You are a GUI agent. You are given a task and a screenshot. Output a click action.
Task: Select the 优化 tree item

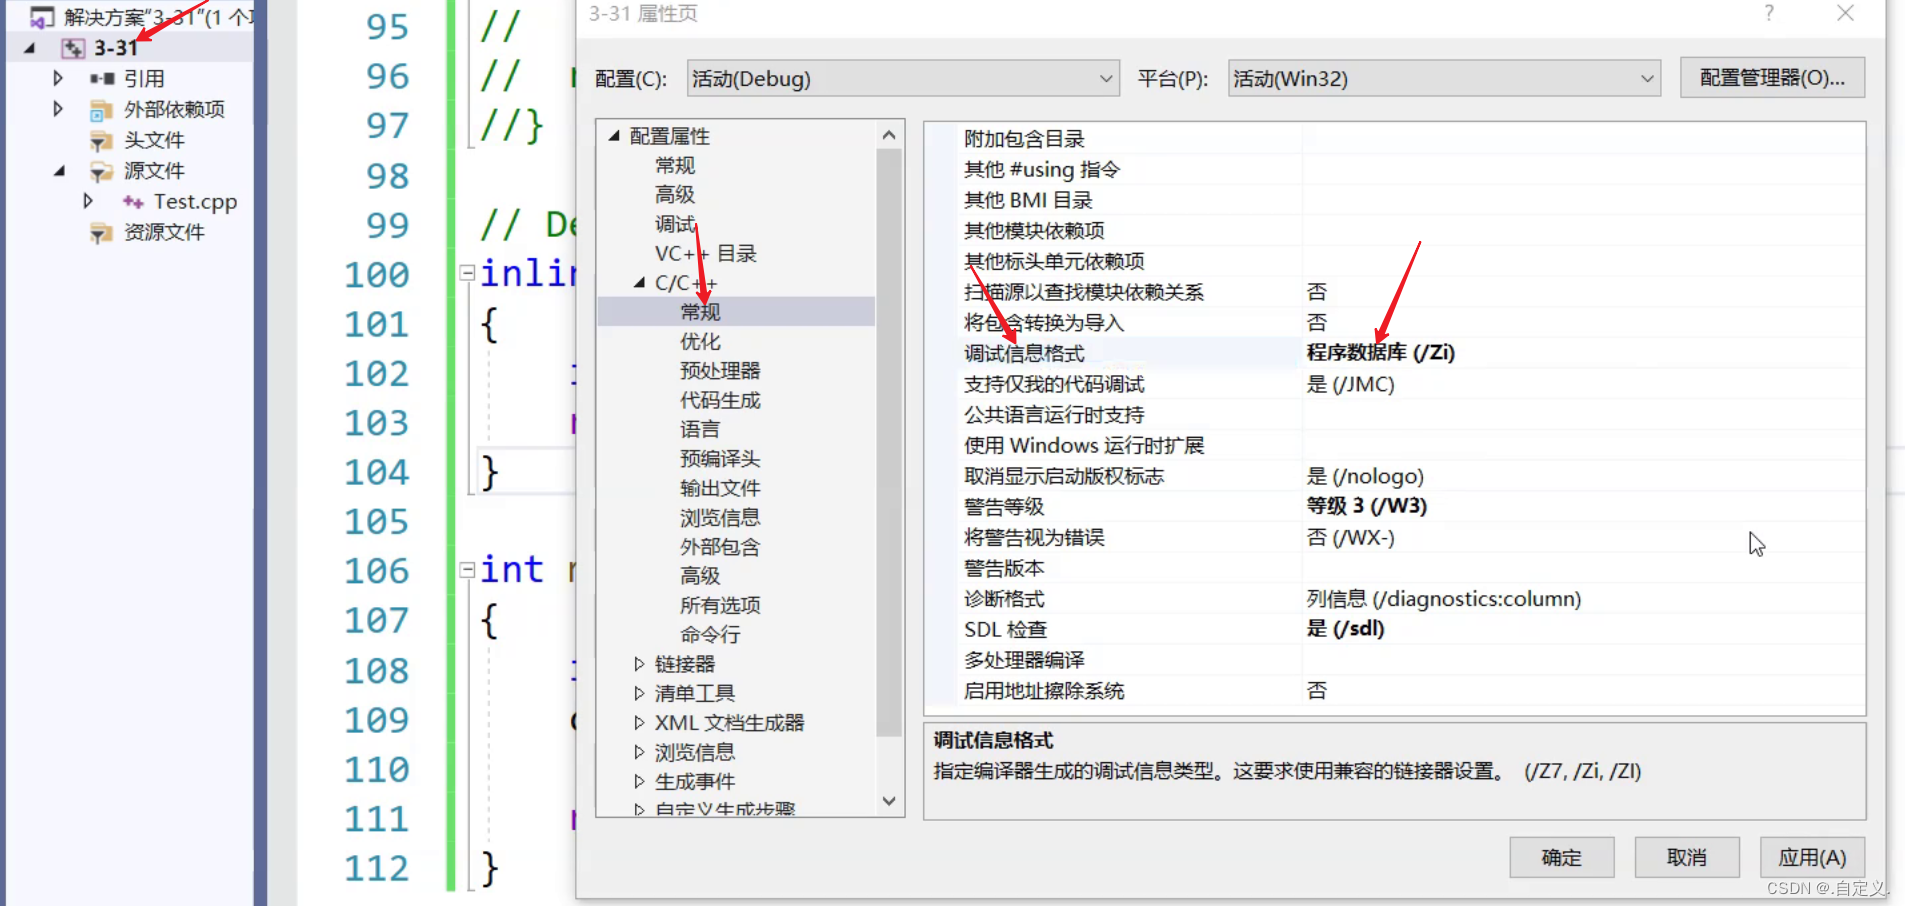point(700,341)
